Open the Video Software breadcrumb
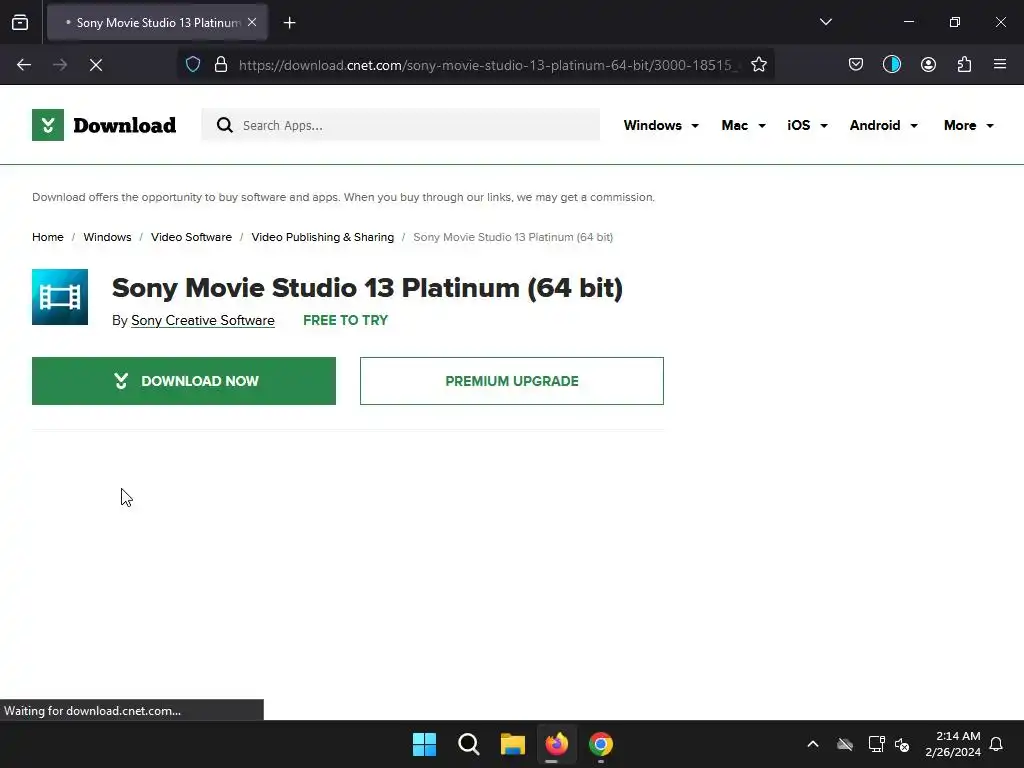The image size is (1024, 768). point(191,237)
